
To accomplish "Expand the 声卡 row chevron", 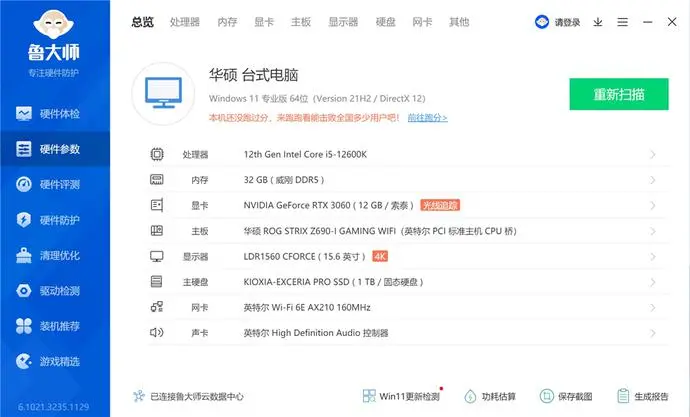I will [653, 333].
